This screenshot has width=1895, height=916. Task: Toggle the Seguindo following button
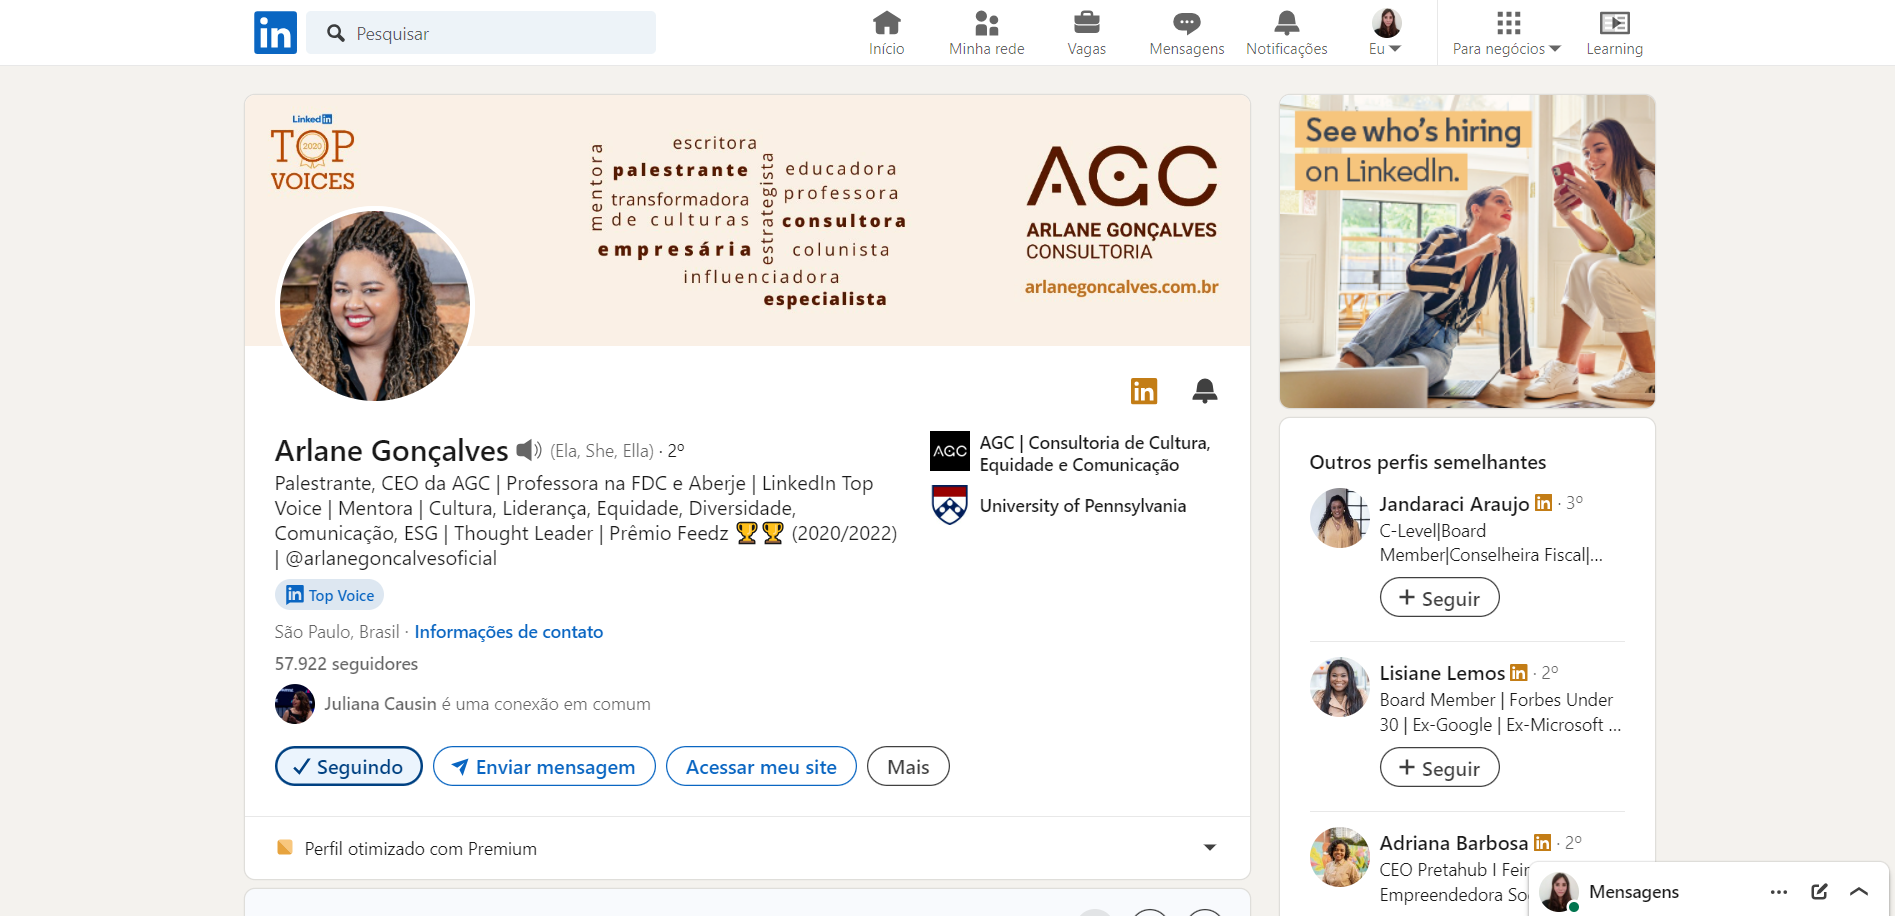pyautogui.click(x=349, y=766)
